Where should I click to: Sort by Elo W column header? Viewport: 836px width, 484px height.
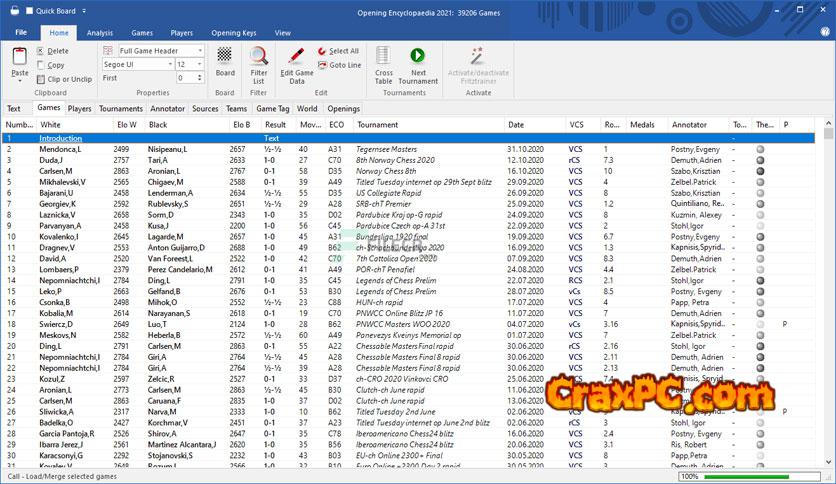click(126, 125)
